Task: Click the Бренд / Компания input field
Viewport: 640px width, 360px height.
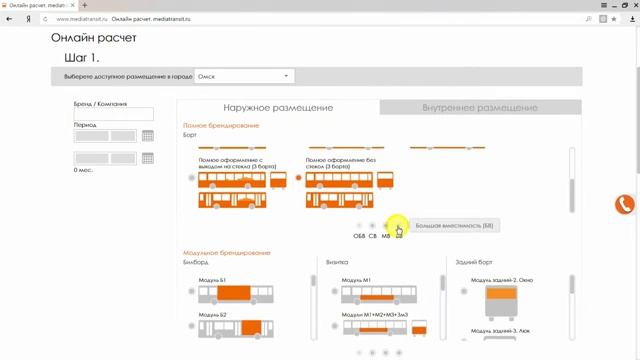Action: 114,114
